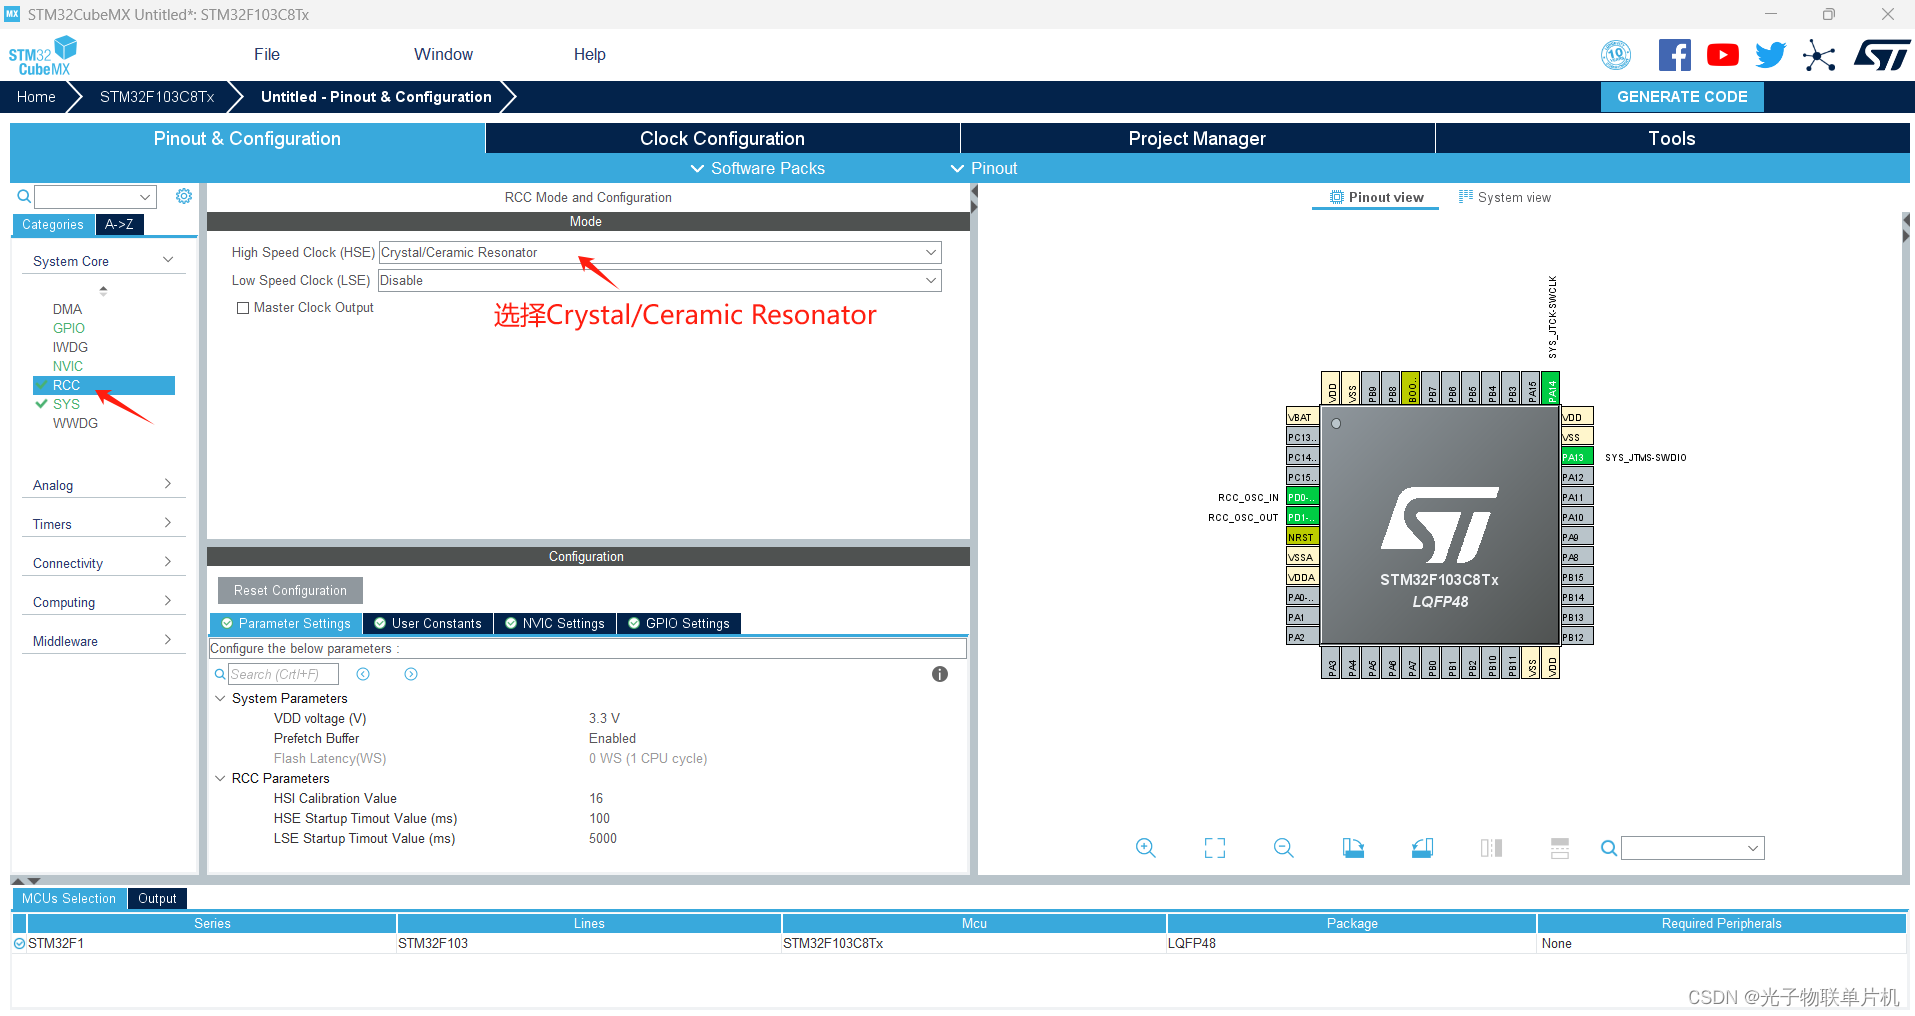Click the peripheral search magnifier icon
Viewport: 1915px width, 1016px height.
[24, 196]
